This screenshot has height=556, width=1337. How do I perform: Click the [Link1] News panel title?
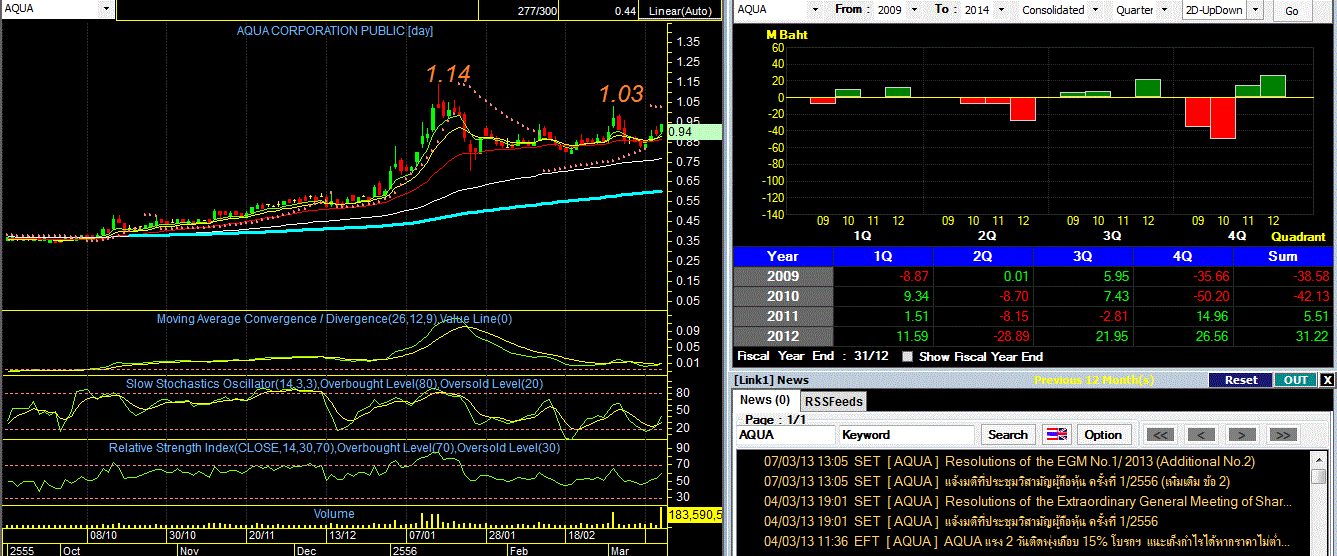(771, 380)
